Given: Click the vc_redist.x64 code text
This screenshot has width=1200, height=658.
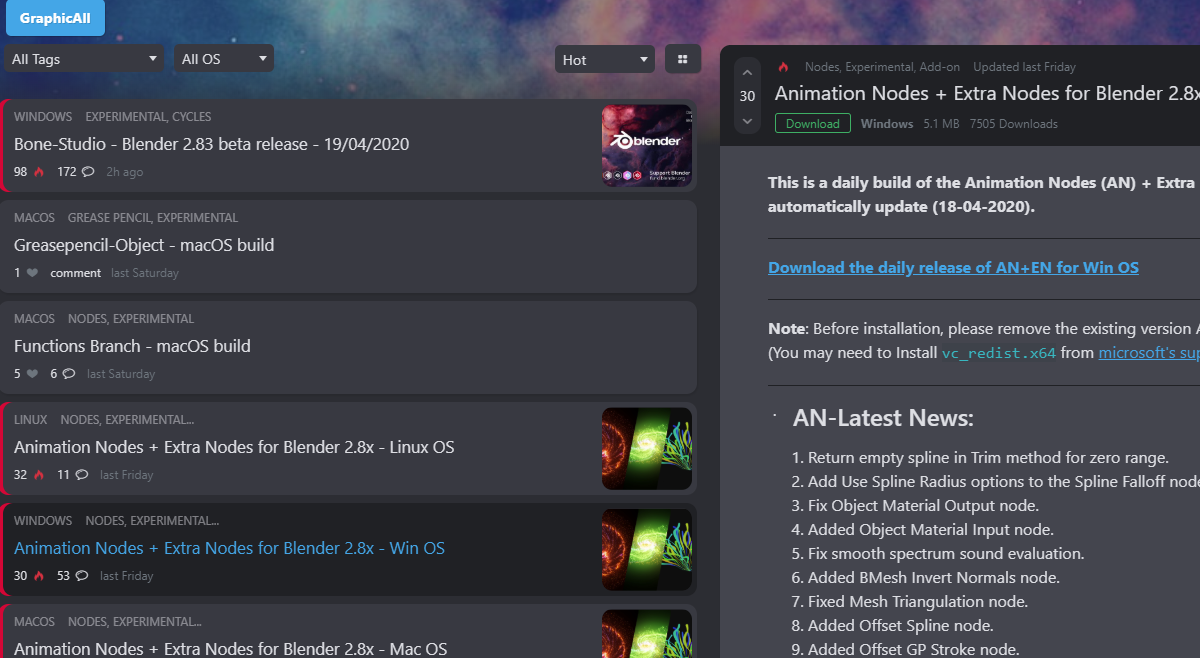Looking at the screenshot, I should 998,353.
